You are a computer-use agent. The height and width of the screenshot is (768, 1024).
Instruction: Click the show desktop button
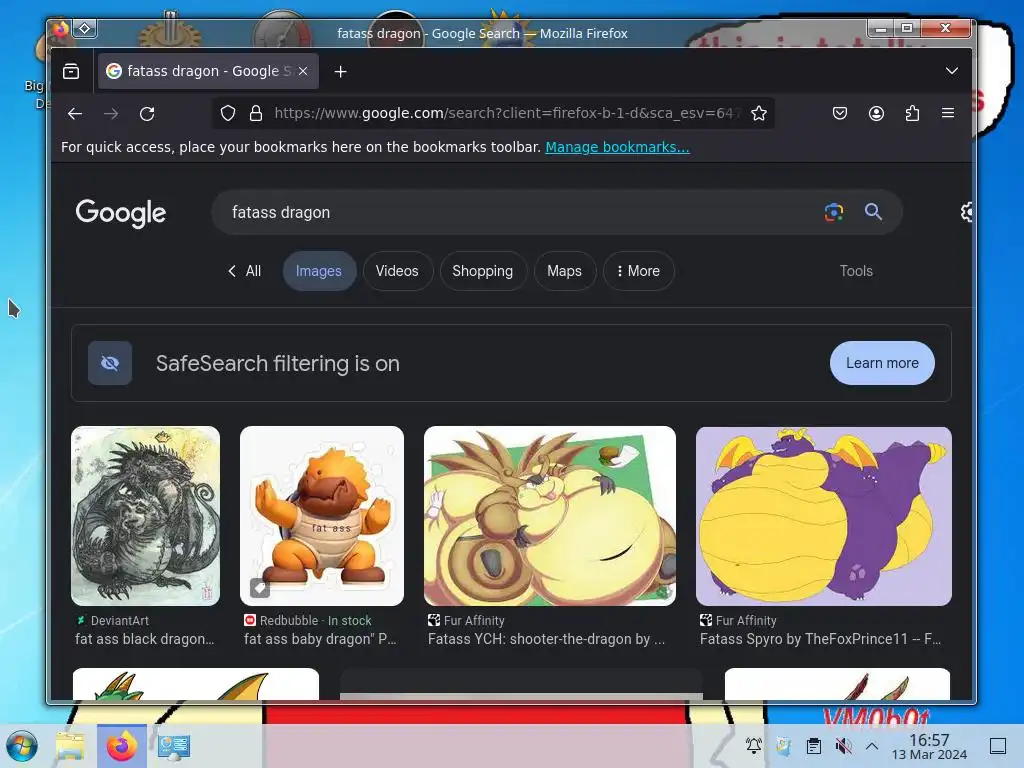point(998,746)
